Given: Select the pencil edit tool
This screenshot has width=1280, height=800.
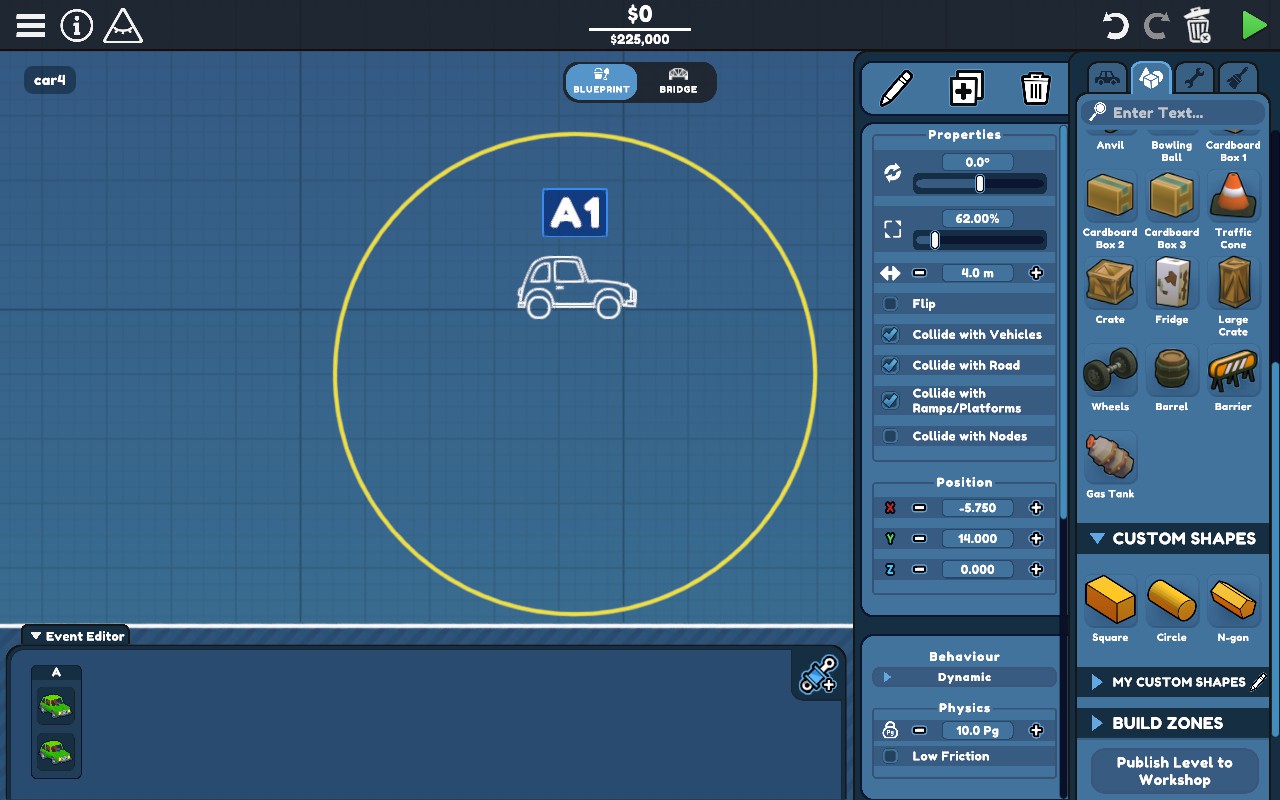Looking at the screenshot, I should point(896,88).
